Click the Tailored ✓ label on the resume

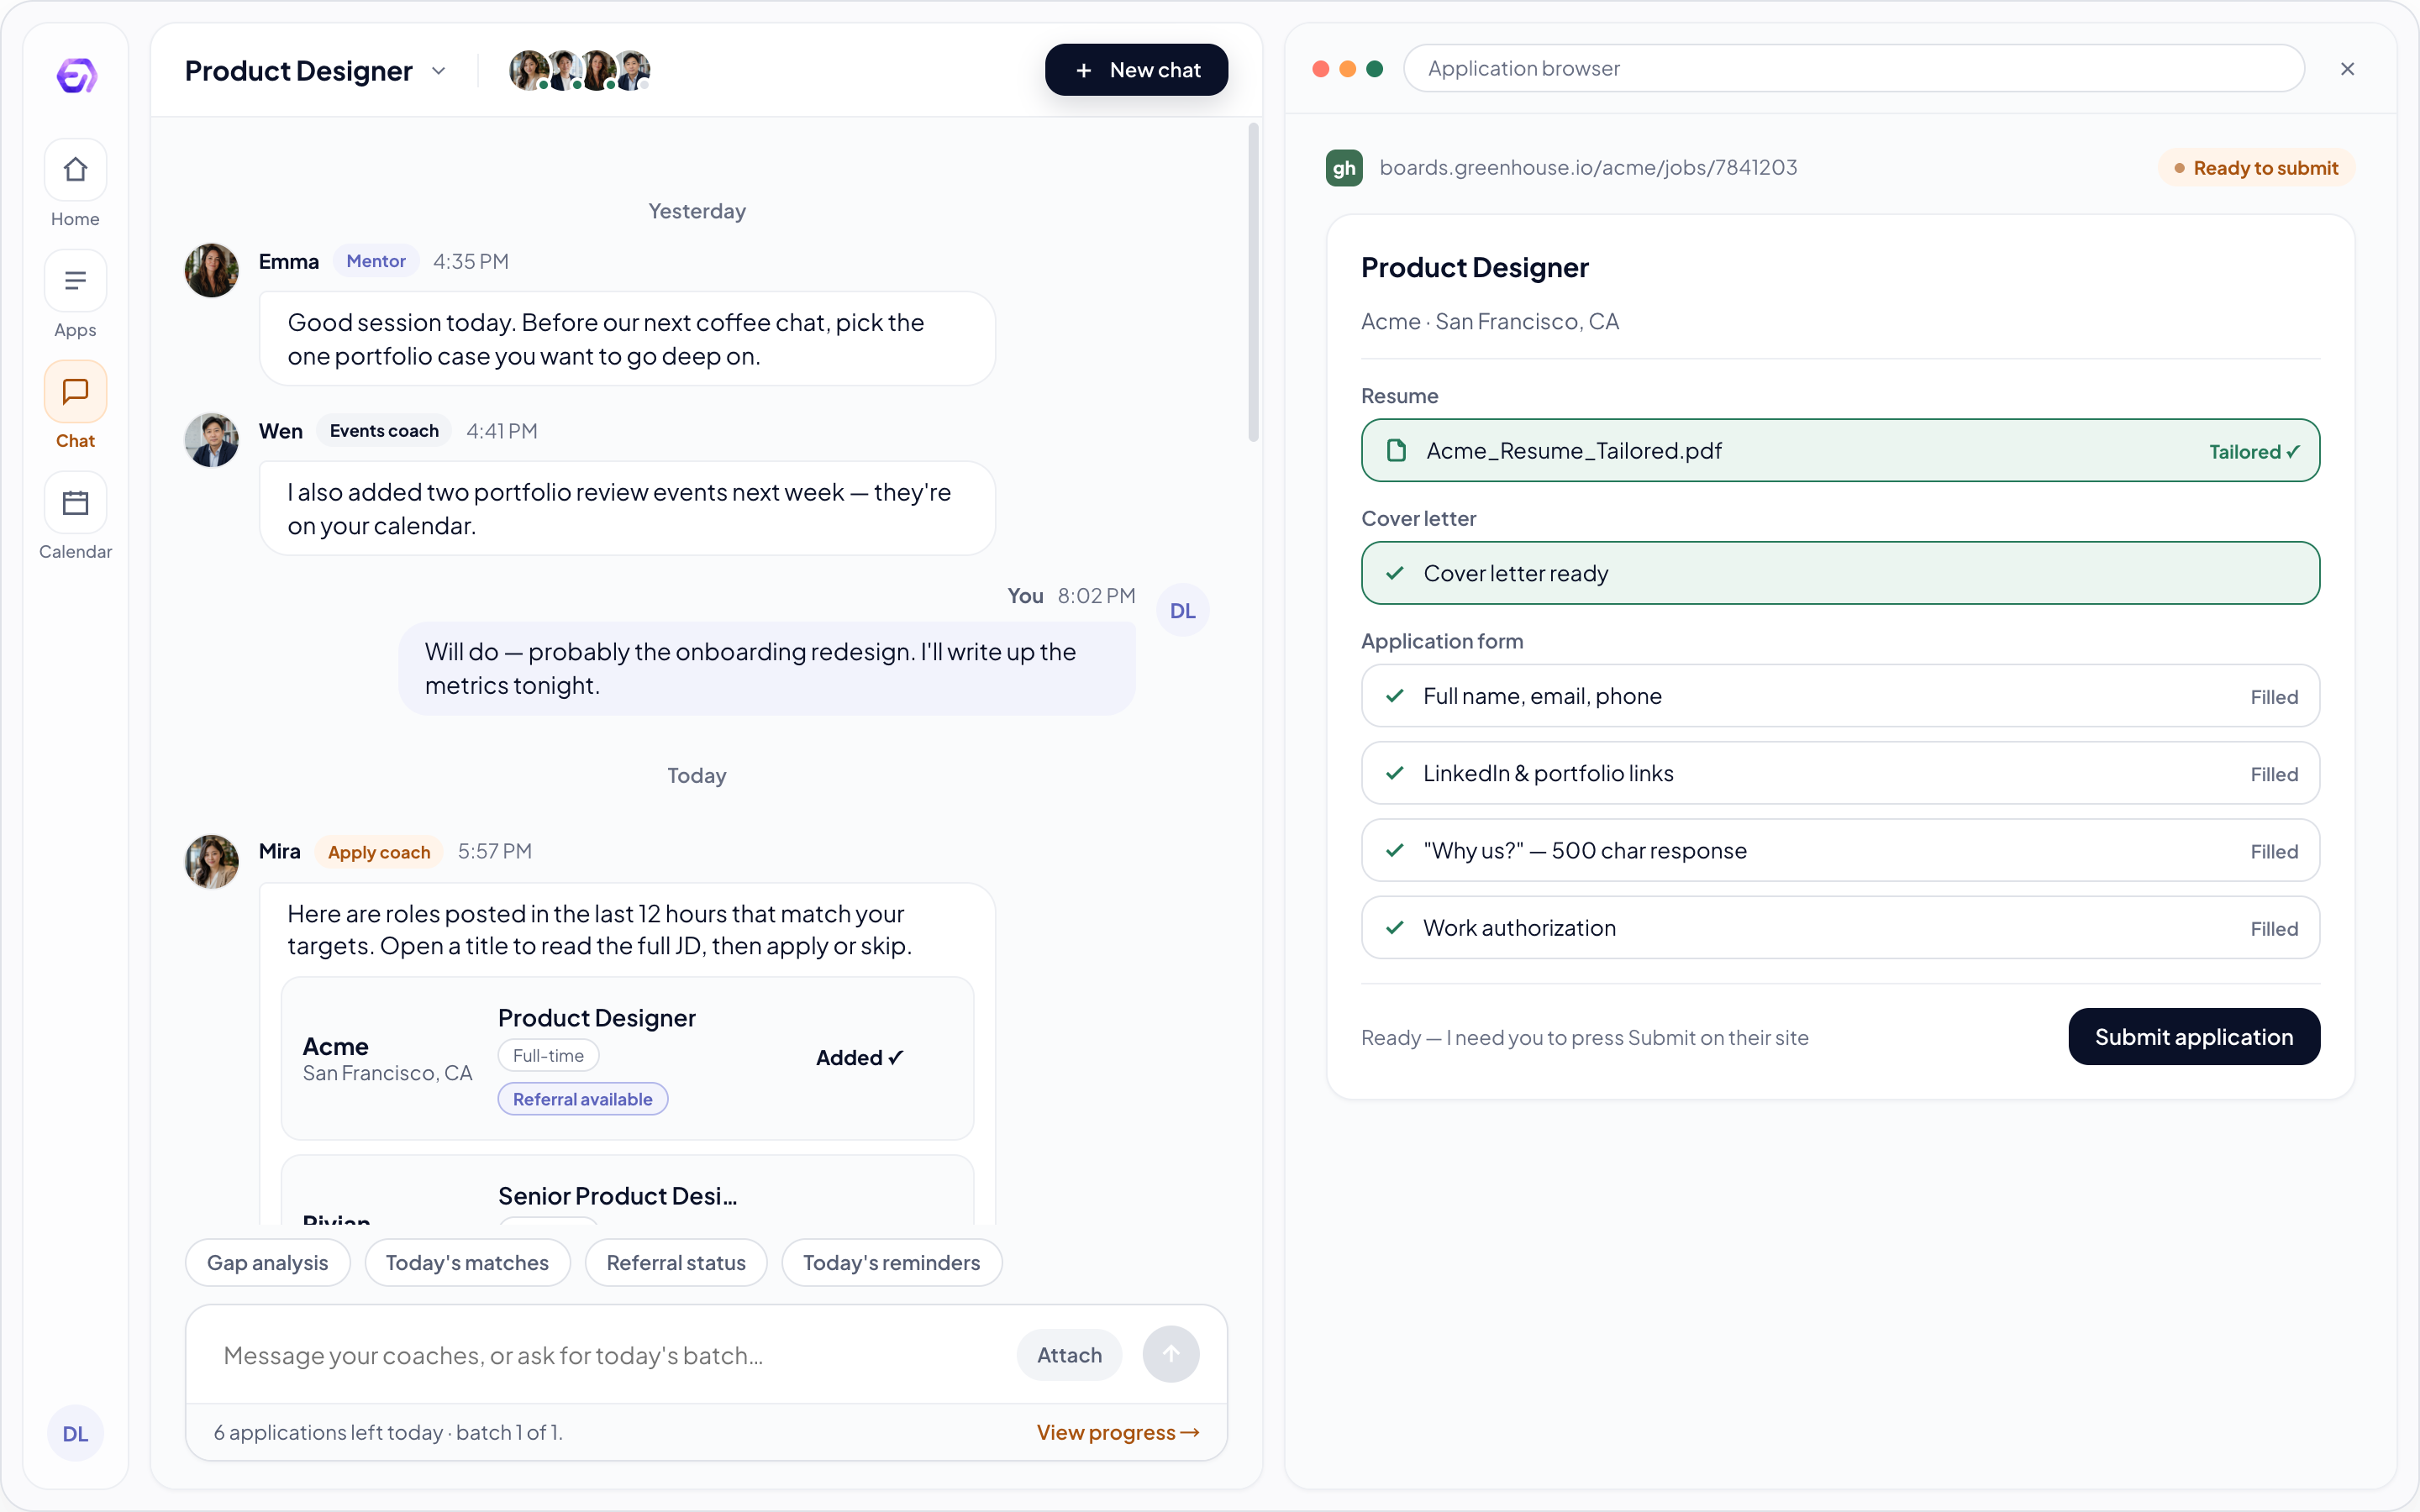pyautogui.click(x=2255, y=452)
